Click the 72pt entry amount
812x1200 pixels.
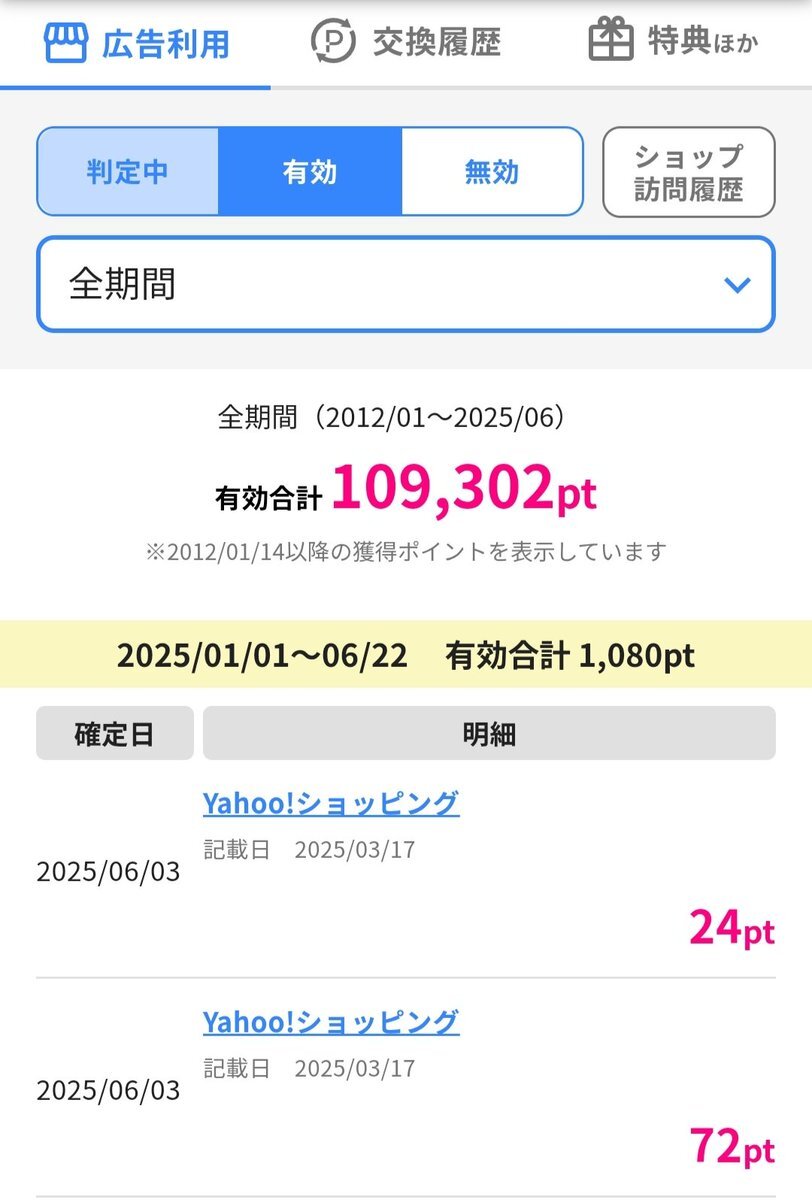pyautogui.click(x=732, y=1146)
